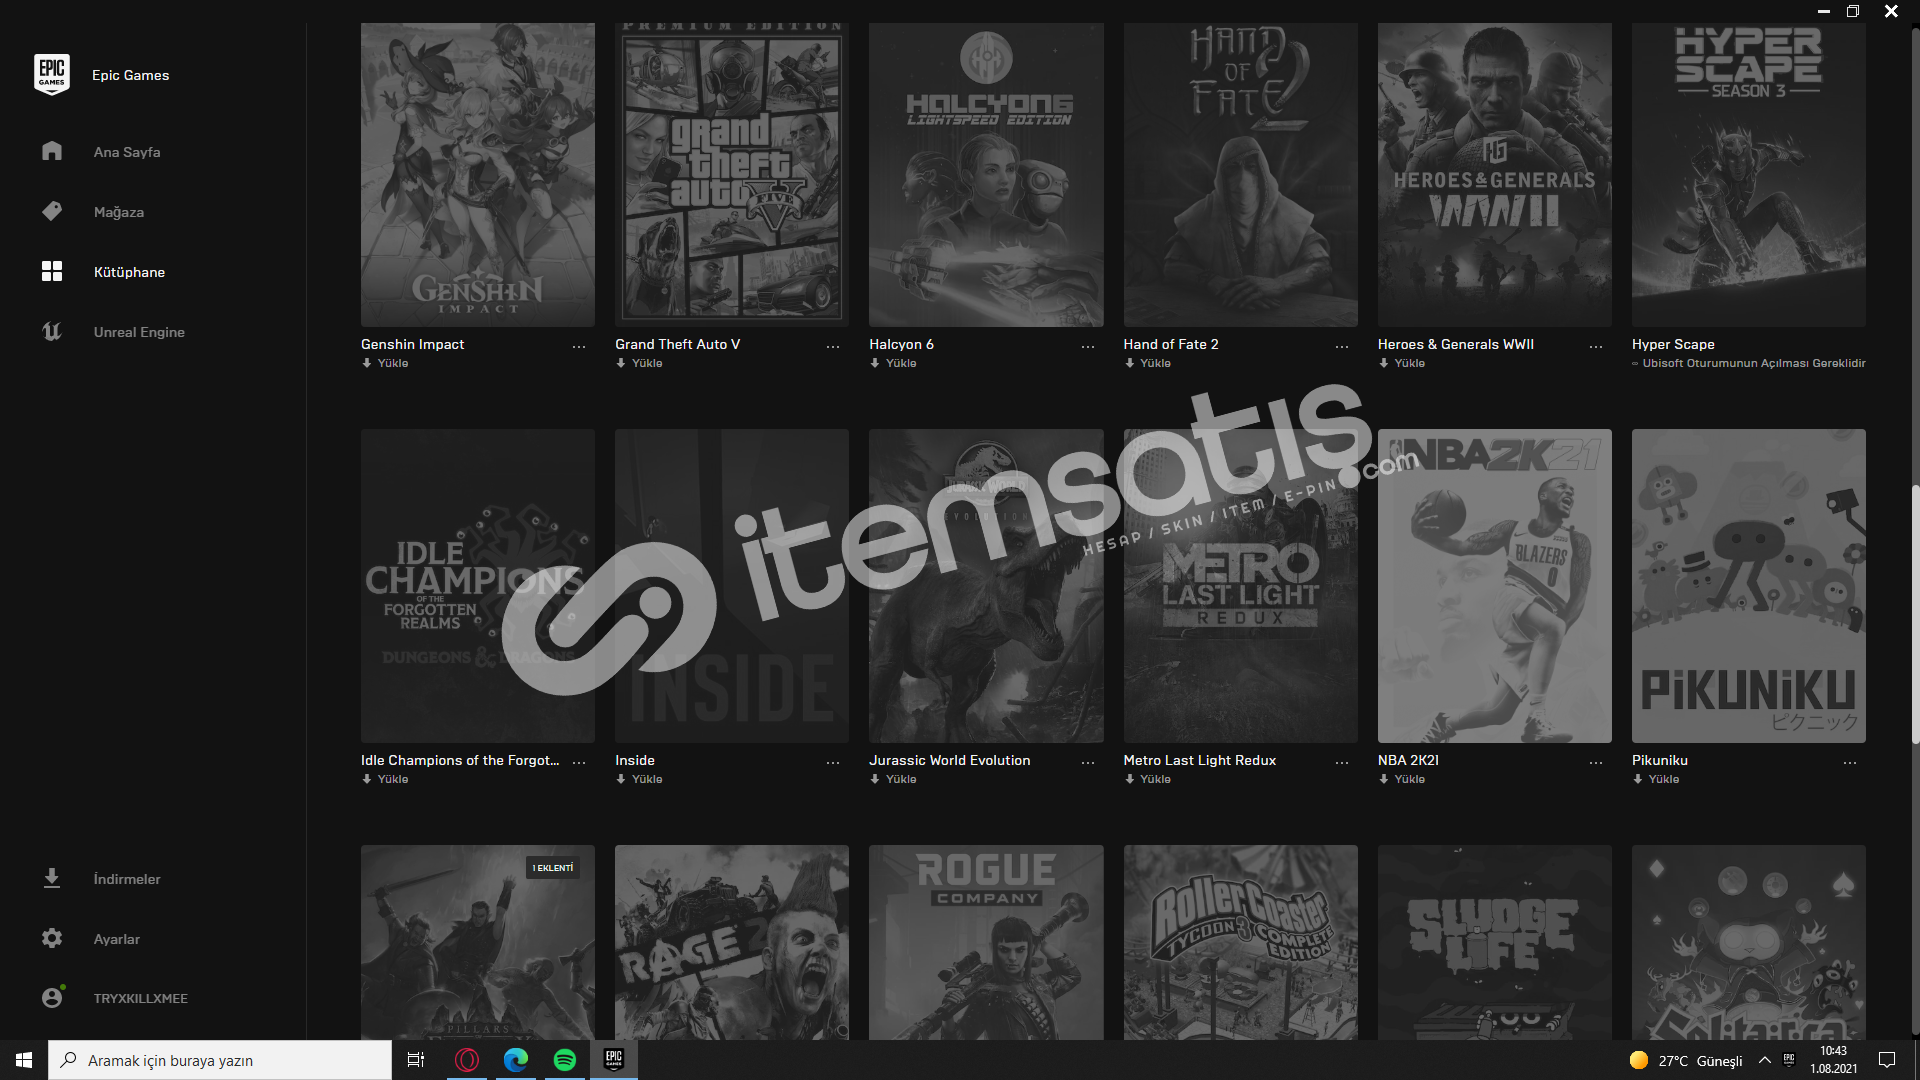Viewport: 1920px width, 1080px height.
Task: Open the three-dot menu for NBA 2K21
Action: click(x=1596, y=763)
